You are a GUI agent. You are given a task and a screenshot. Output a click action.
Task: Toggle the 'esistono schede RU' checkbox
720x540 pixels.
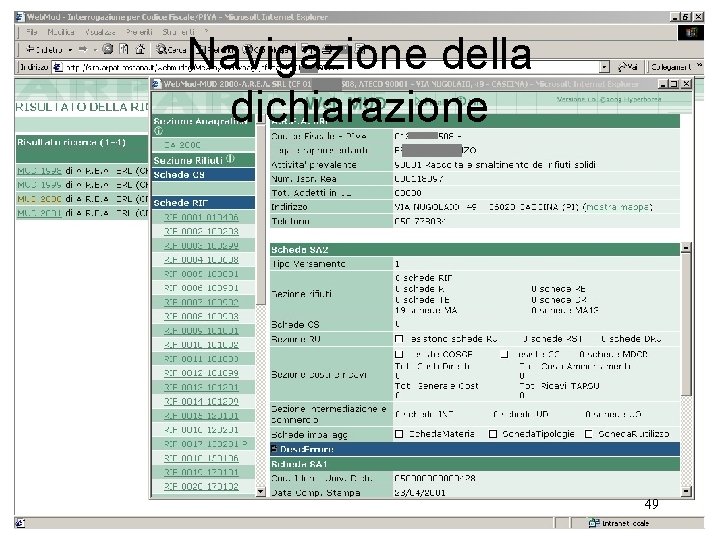[x=399, y=338]
